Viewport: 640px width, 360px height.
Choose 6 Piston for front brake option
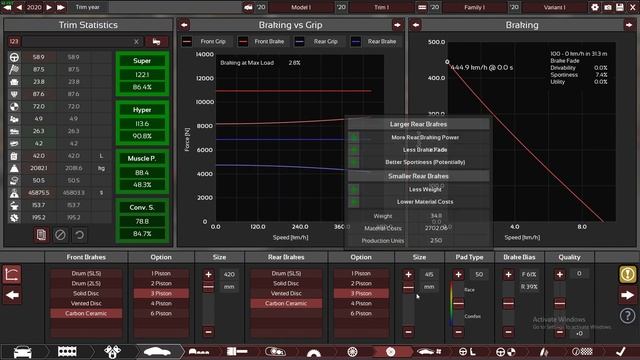[x=161, y=313]
